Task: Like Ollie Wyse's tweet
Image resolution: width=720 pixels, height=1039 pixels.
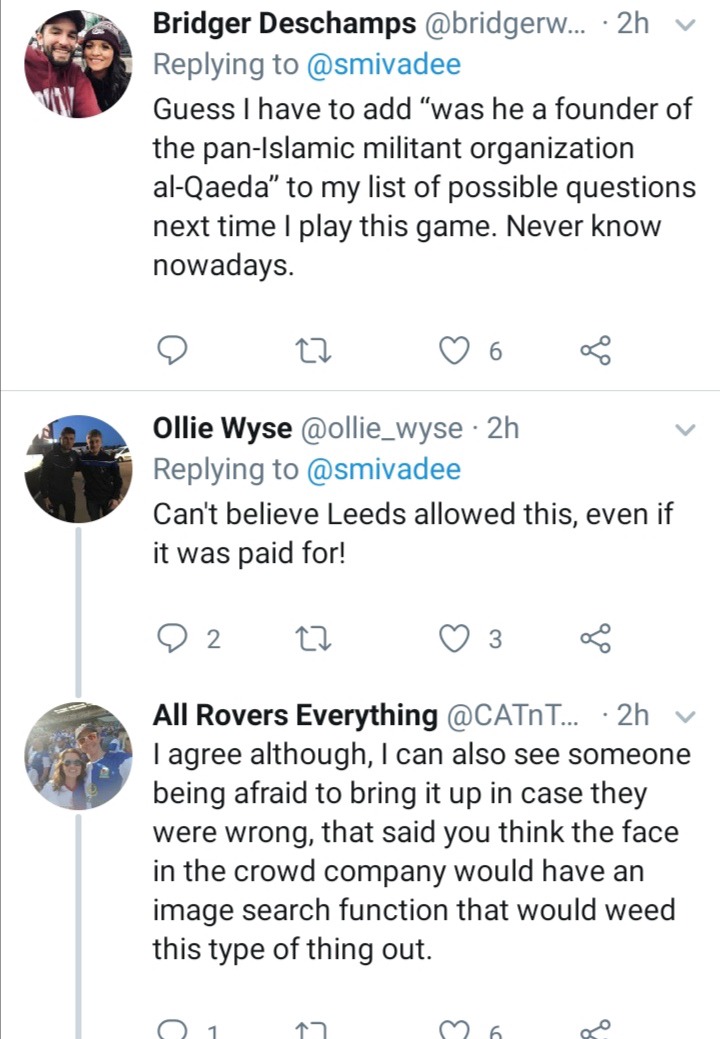Action: (456, 639)
